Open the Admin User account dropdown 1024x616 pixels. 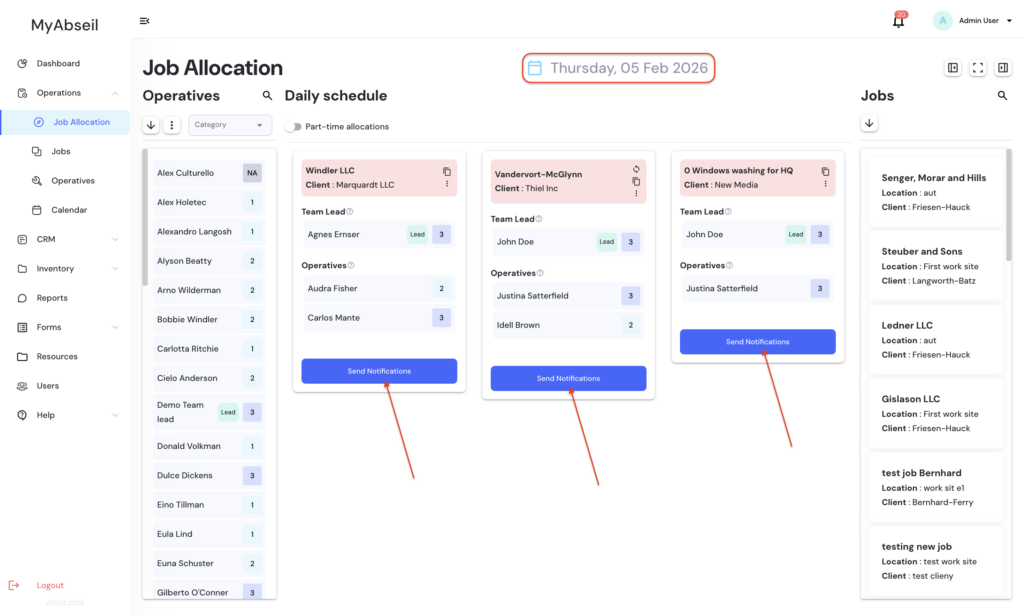965,21
